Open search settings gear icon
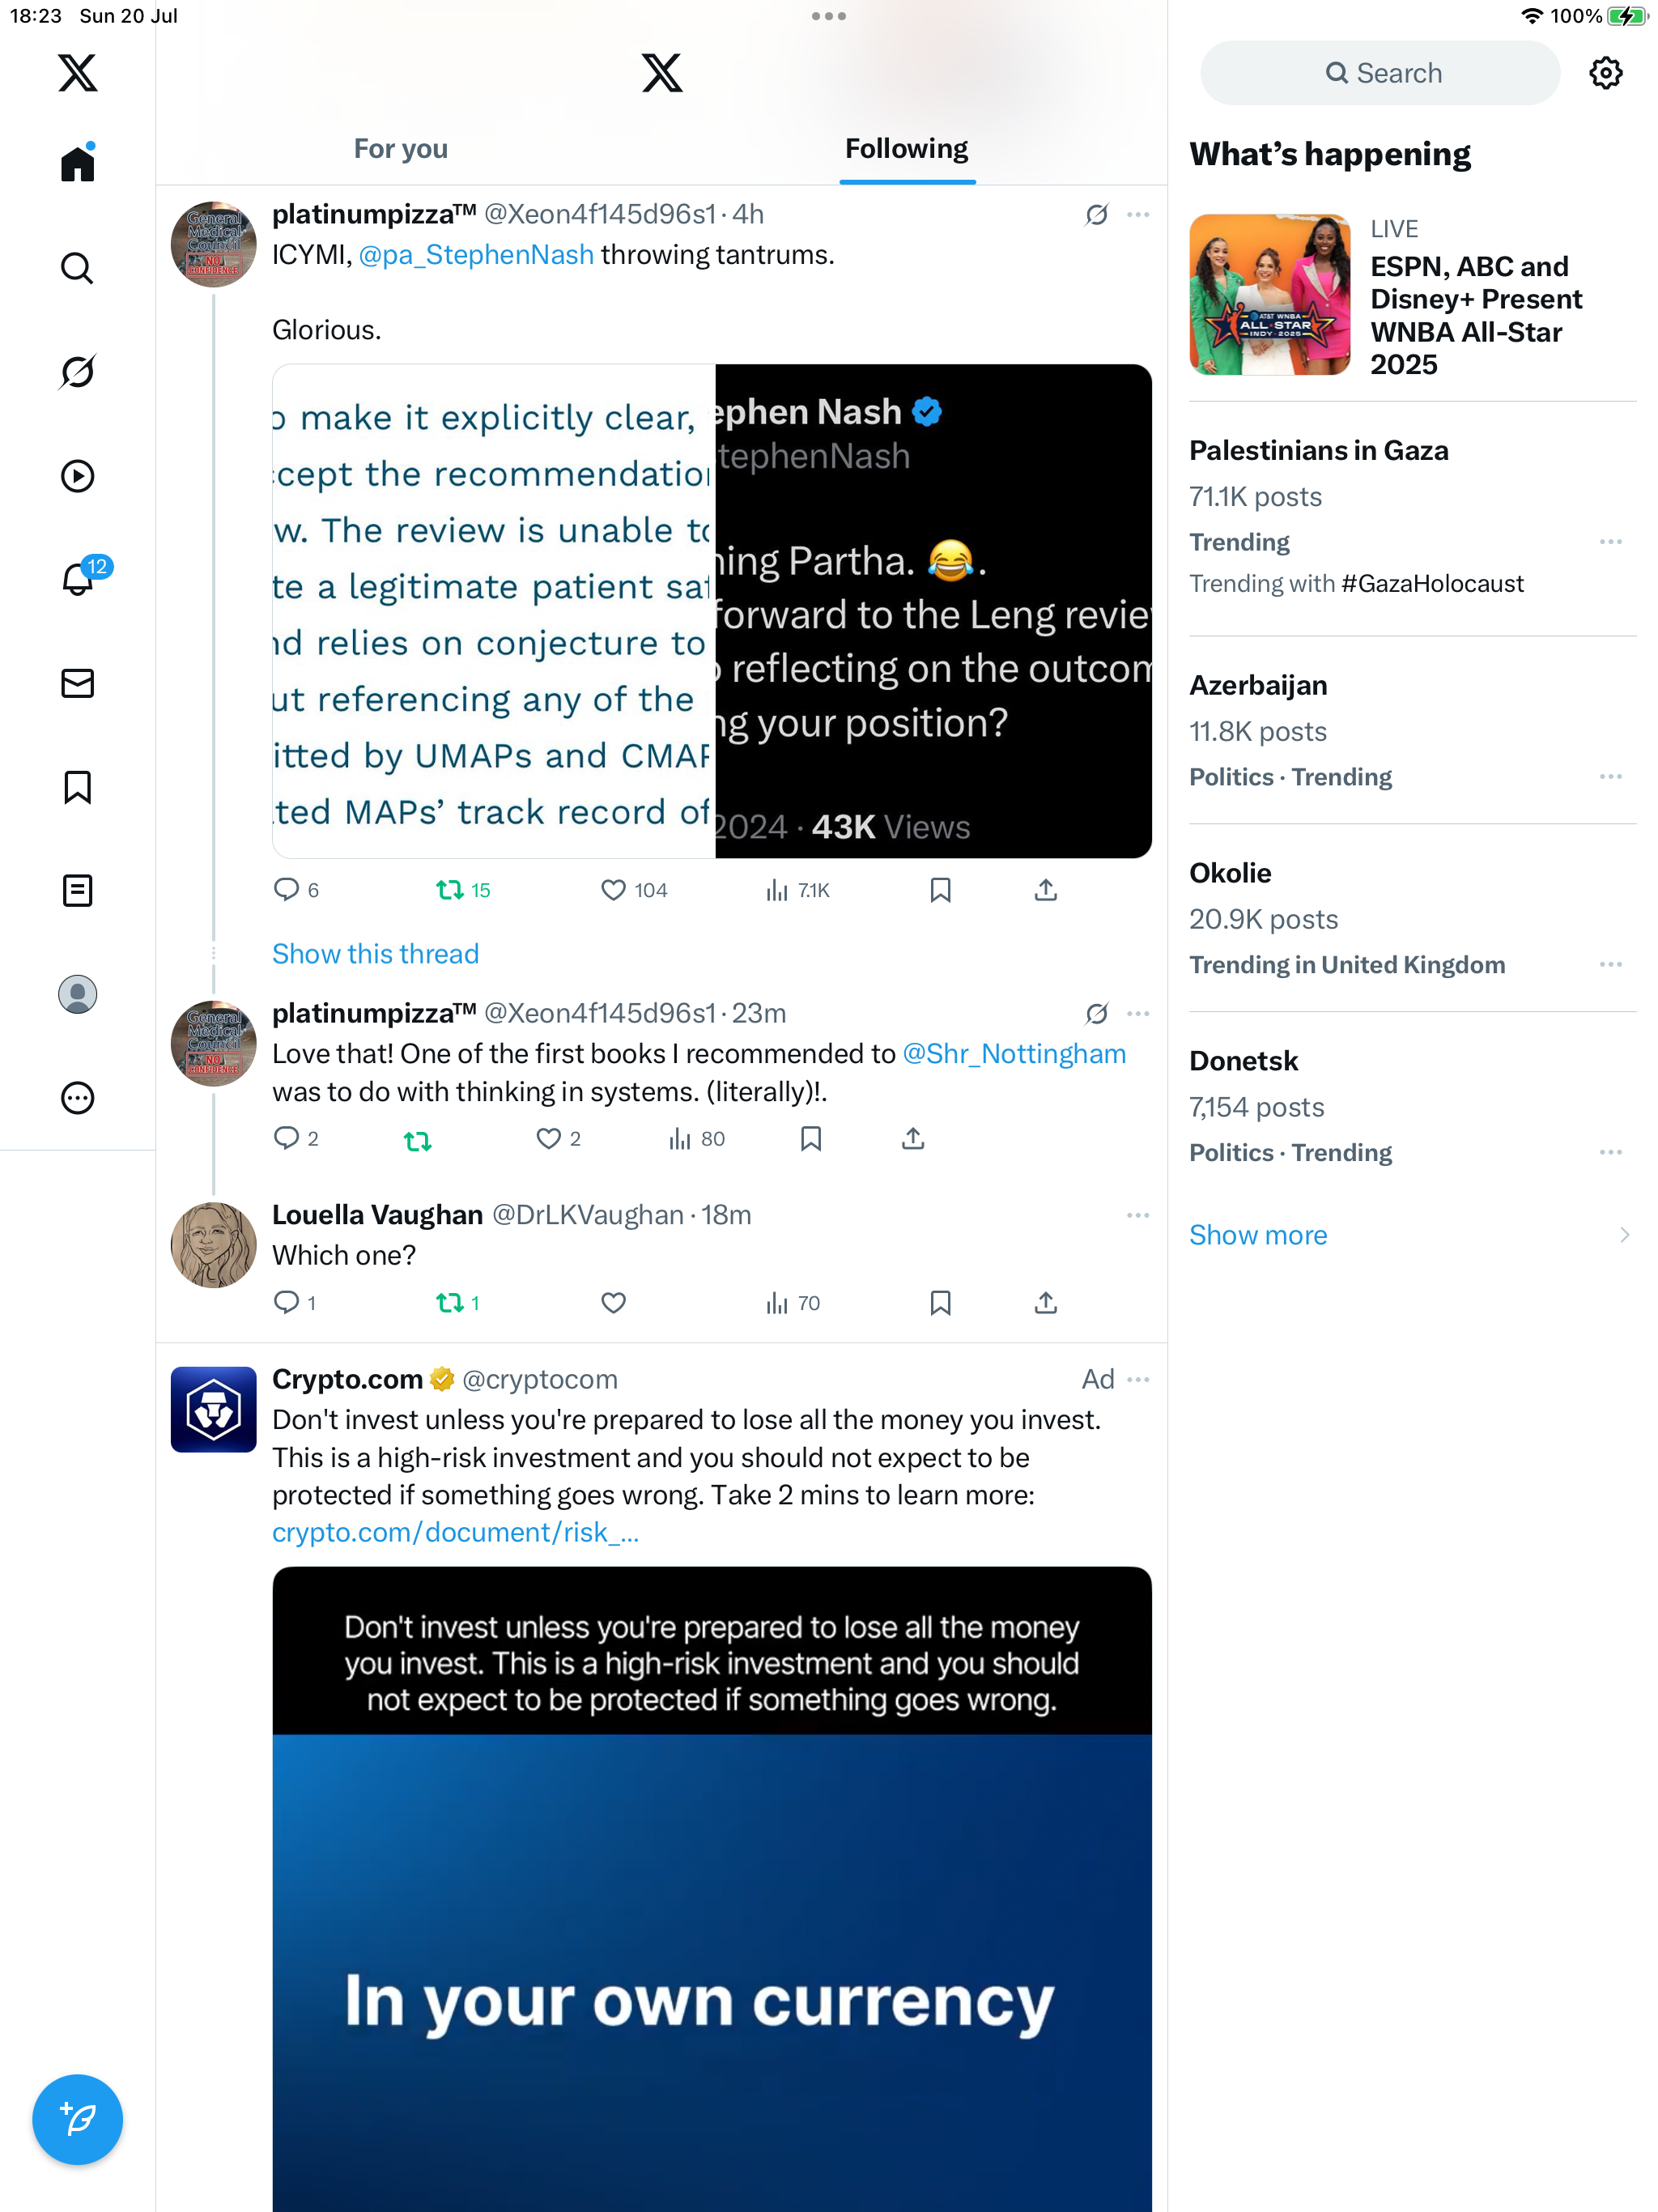This screenshot has height=2212, width=1658. (1605, 73)
